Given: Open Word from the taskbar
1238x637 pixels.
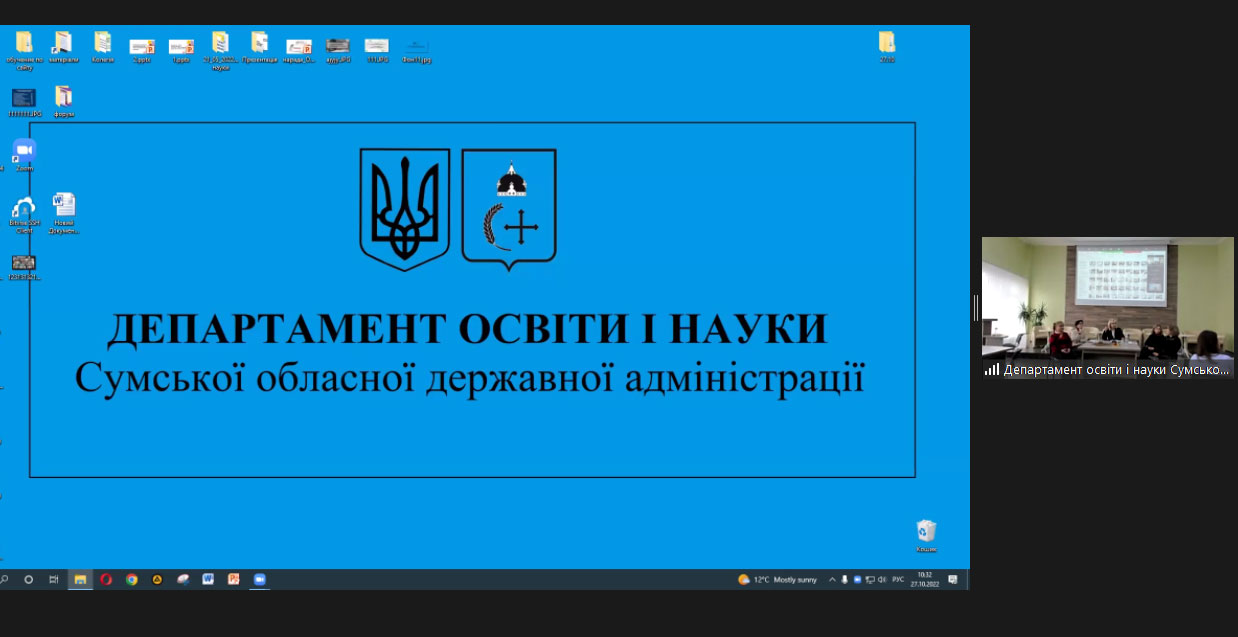Looking at the screenshot, I should pos(209,579).
